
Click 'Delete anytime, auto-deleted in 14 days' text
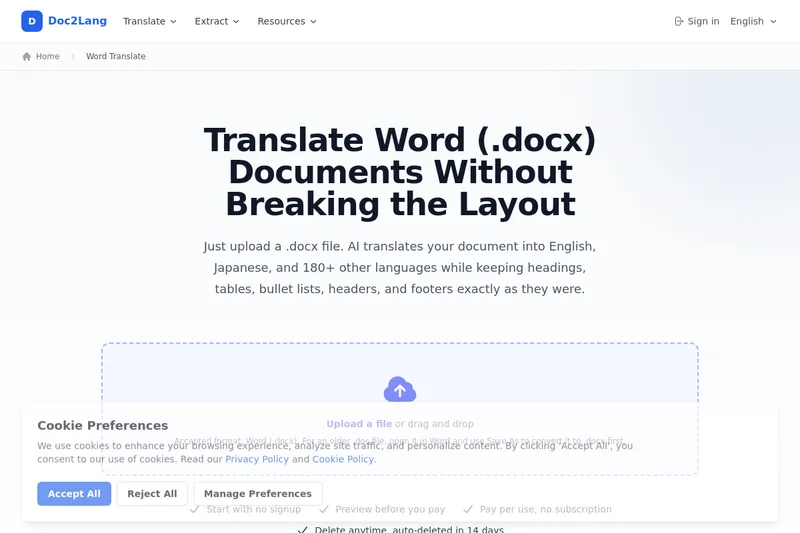409,529
